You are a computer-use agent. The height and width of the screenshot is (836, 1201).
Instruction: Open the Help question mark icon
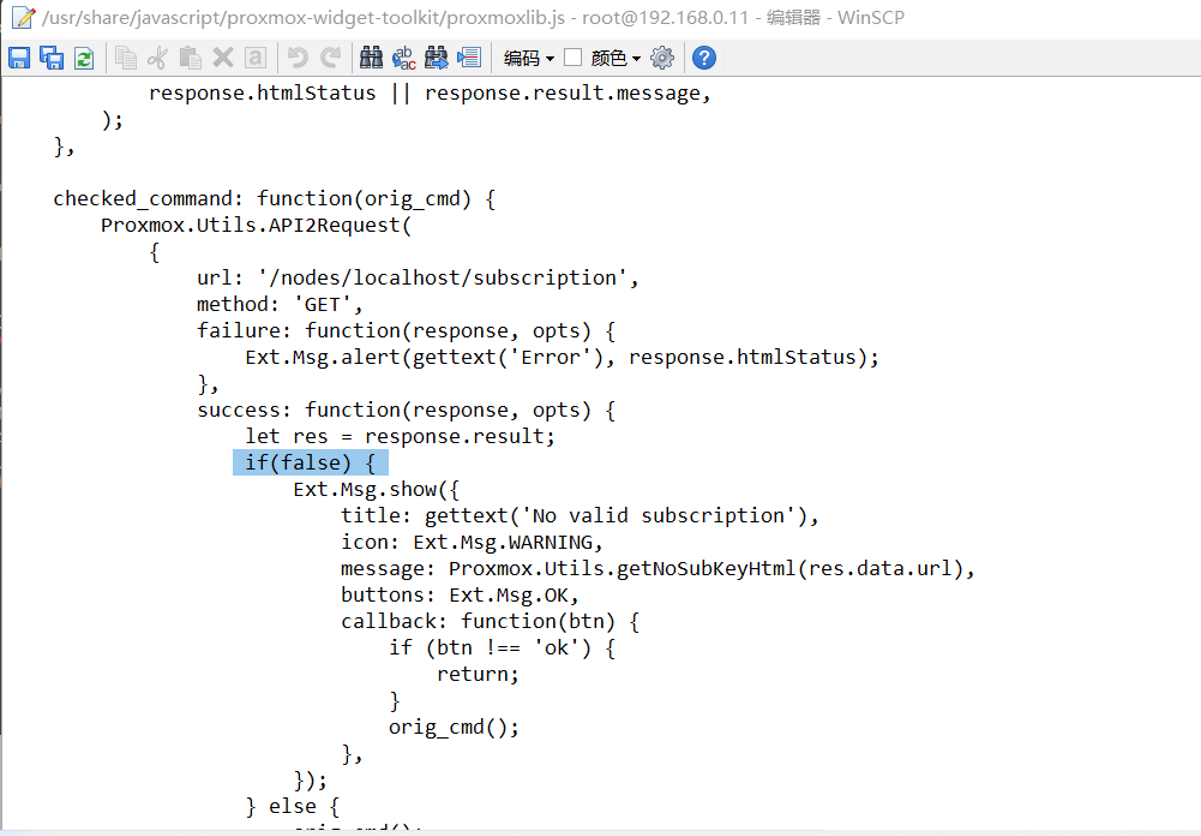pos(704,58)
